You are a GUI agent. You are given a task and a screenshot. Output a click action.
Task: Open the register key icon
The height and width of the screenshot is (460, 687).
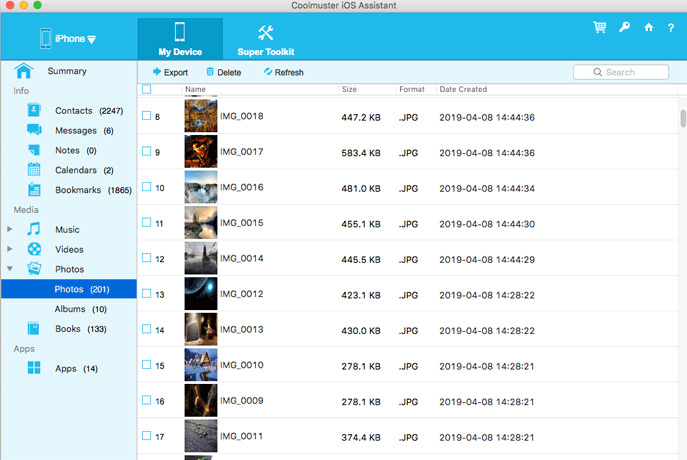point(624,28)
